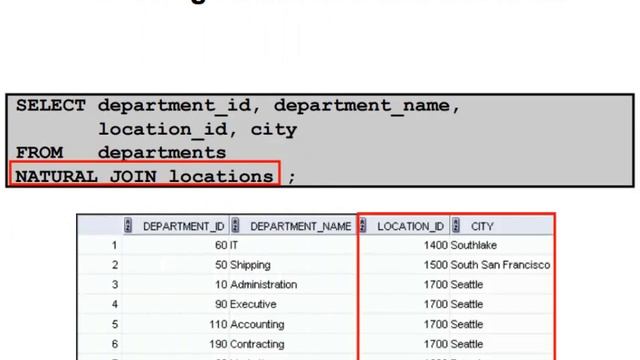Click the word city in the query

click(273, 131)
